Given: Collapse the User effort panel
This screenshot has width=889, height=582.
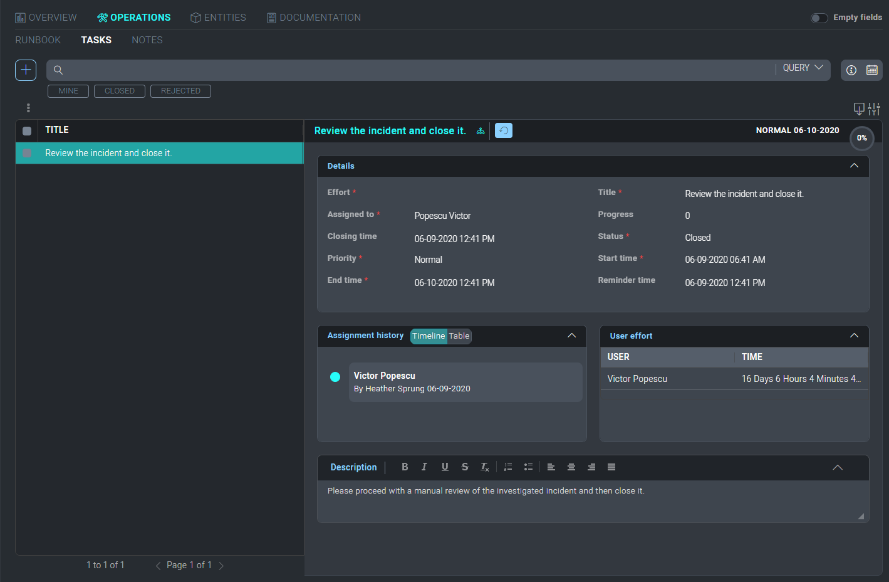Looking at the screenshot, I should coord(854,336).
